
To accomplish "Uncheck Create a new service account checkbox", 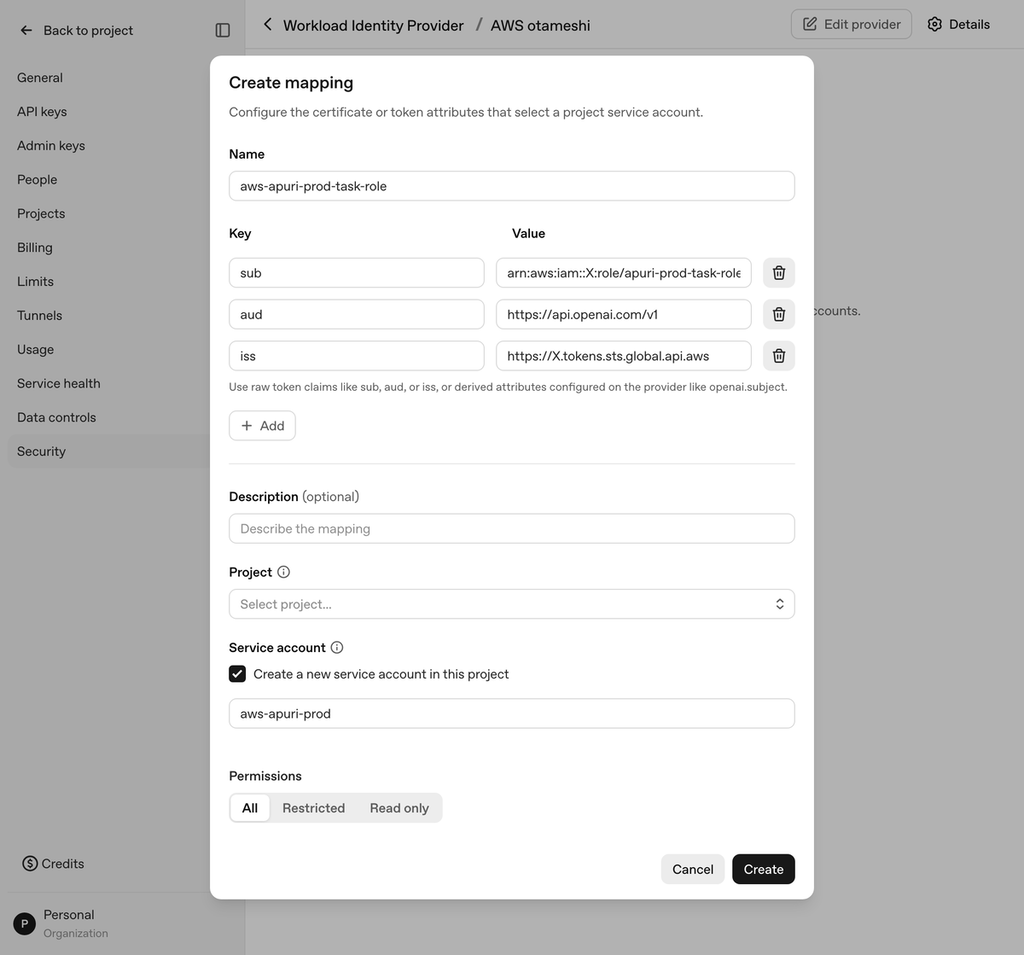I will coord(237,674).
